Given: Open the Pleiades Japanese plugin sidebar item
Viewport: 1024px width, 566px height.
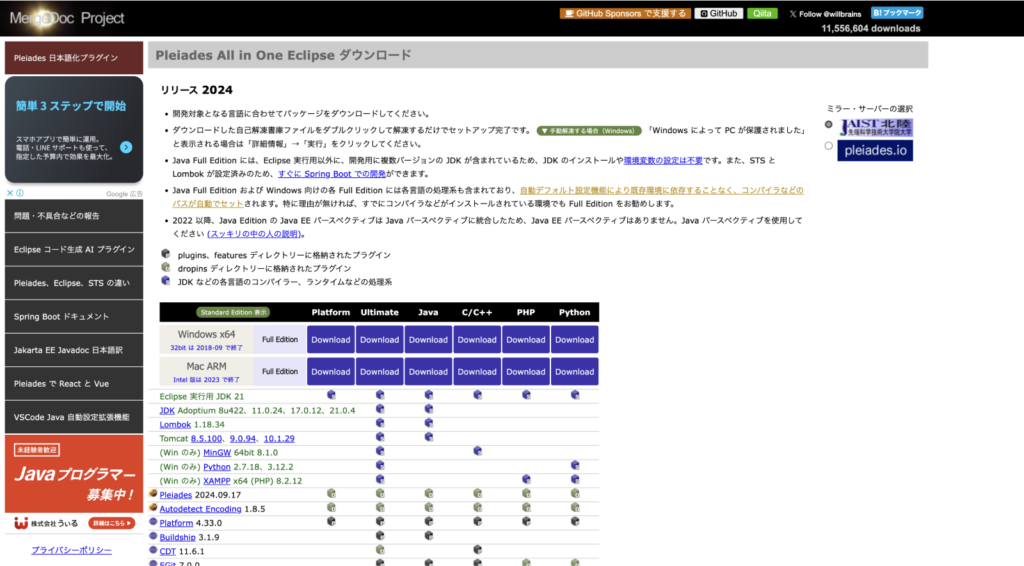Looking at the screenshot, I should 73,58.
